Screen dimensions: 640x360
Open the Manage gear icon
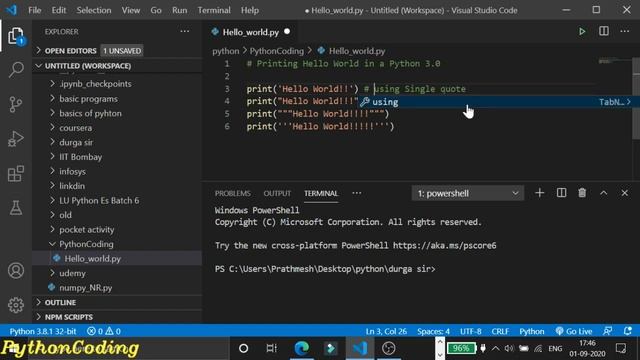click(x=16, y=305)
